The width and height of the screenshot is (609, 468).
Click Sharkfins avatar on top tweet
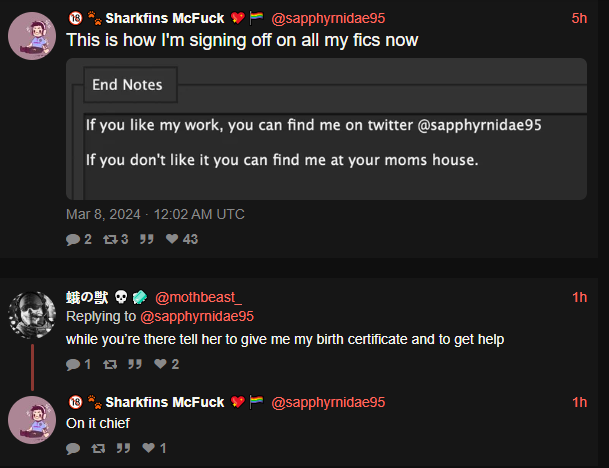[32, 36]
